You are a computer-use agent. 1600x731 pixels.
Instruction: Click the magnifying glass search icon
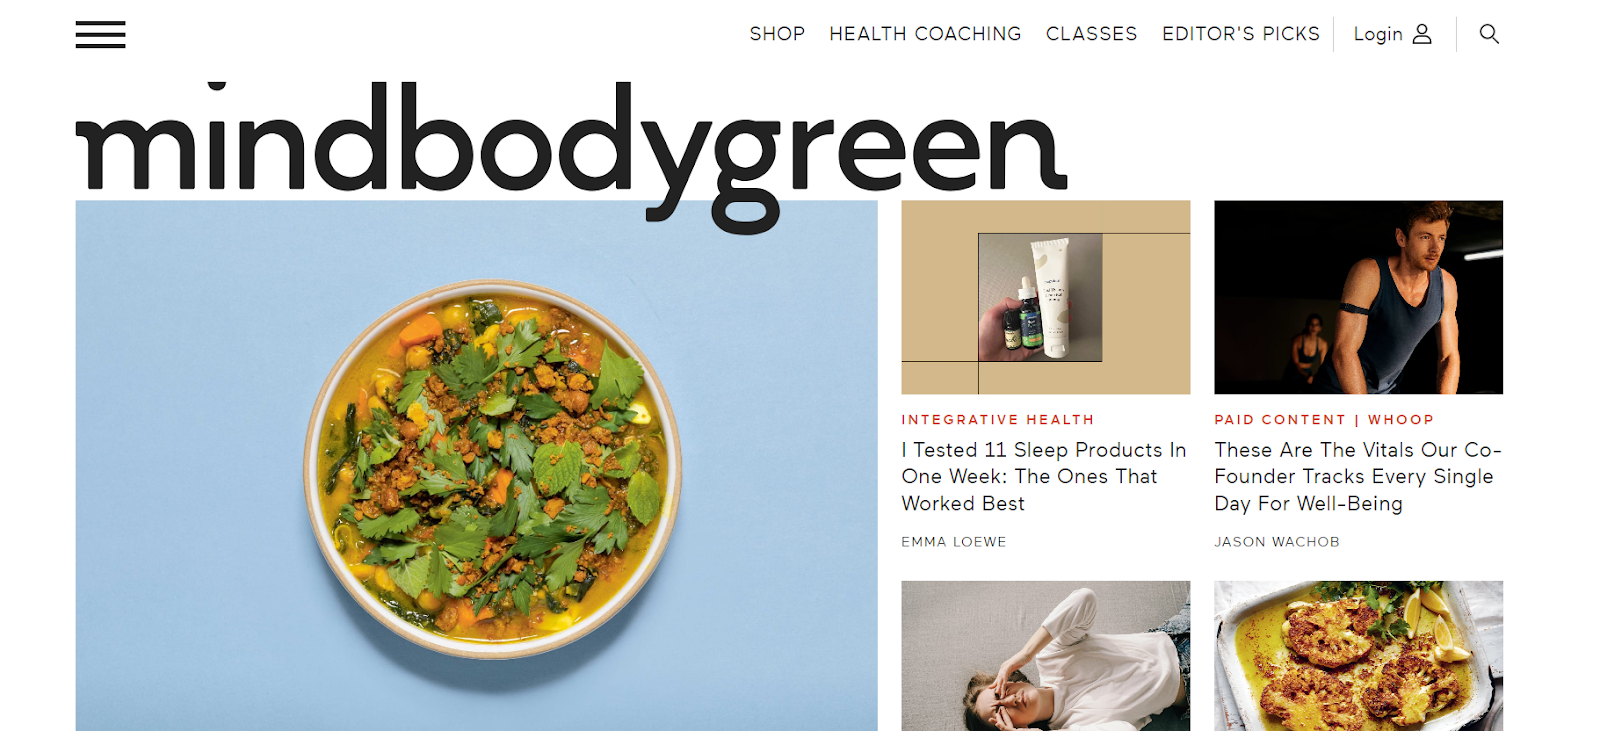tap(1489, 34)
